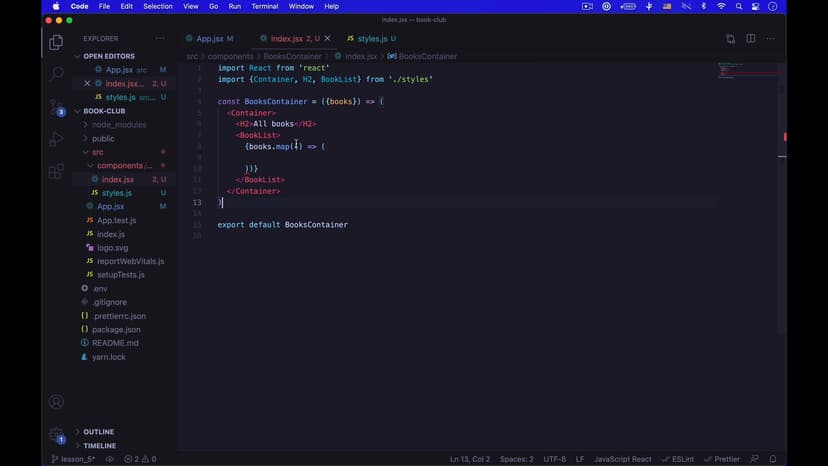
Task: Toggle ESLint status bar item
Action: (678, 459)
